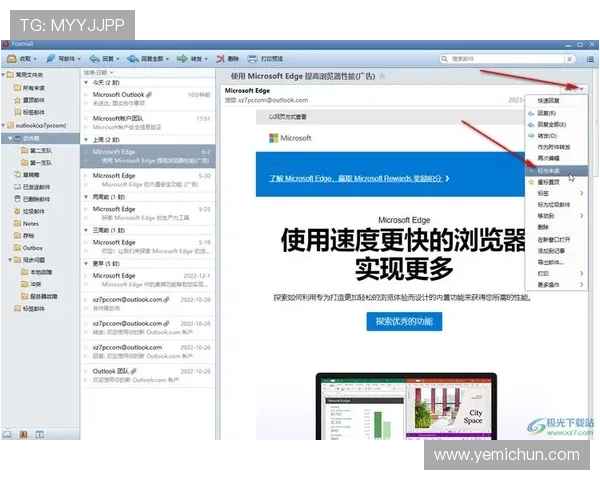Open the 移动到 submenu
Image resolution: width=600 pixels, height=480 pixels.
pos(556,216)
